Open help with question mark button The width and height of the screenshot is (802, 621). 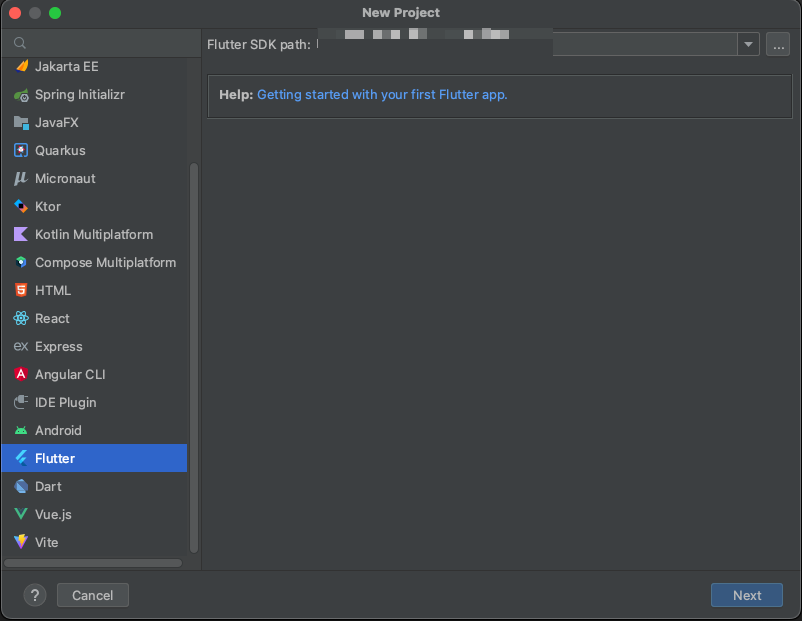pos(35,595)
